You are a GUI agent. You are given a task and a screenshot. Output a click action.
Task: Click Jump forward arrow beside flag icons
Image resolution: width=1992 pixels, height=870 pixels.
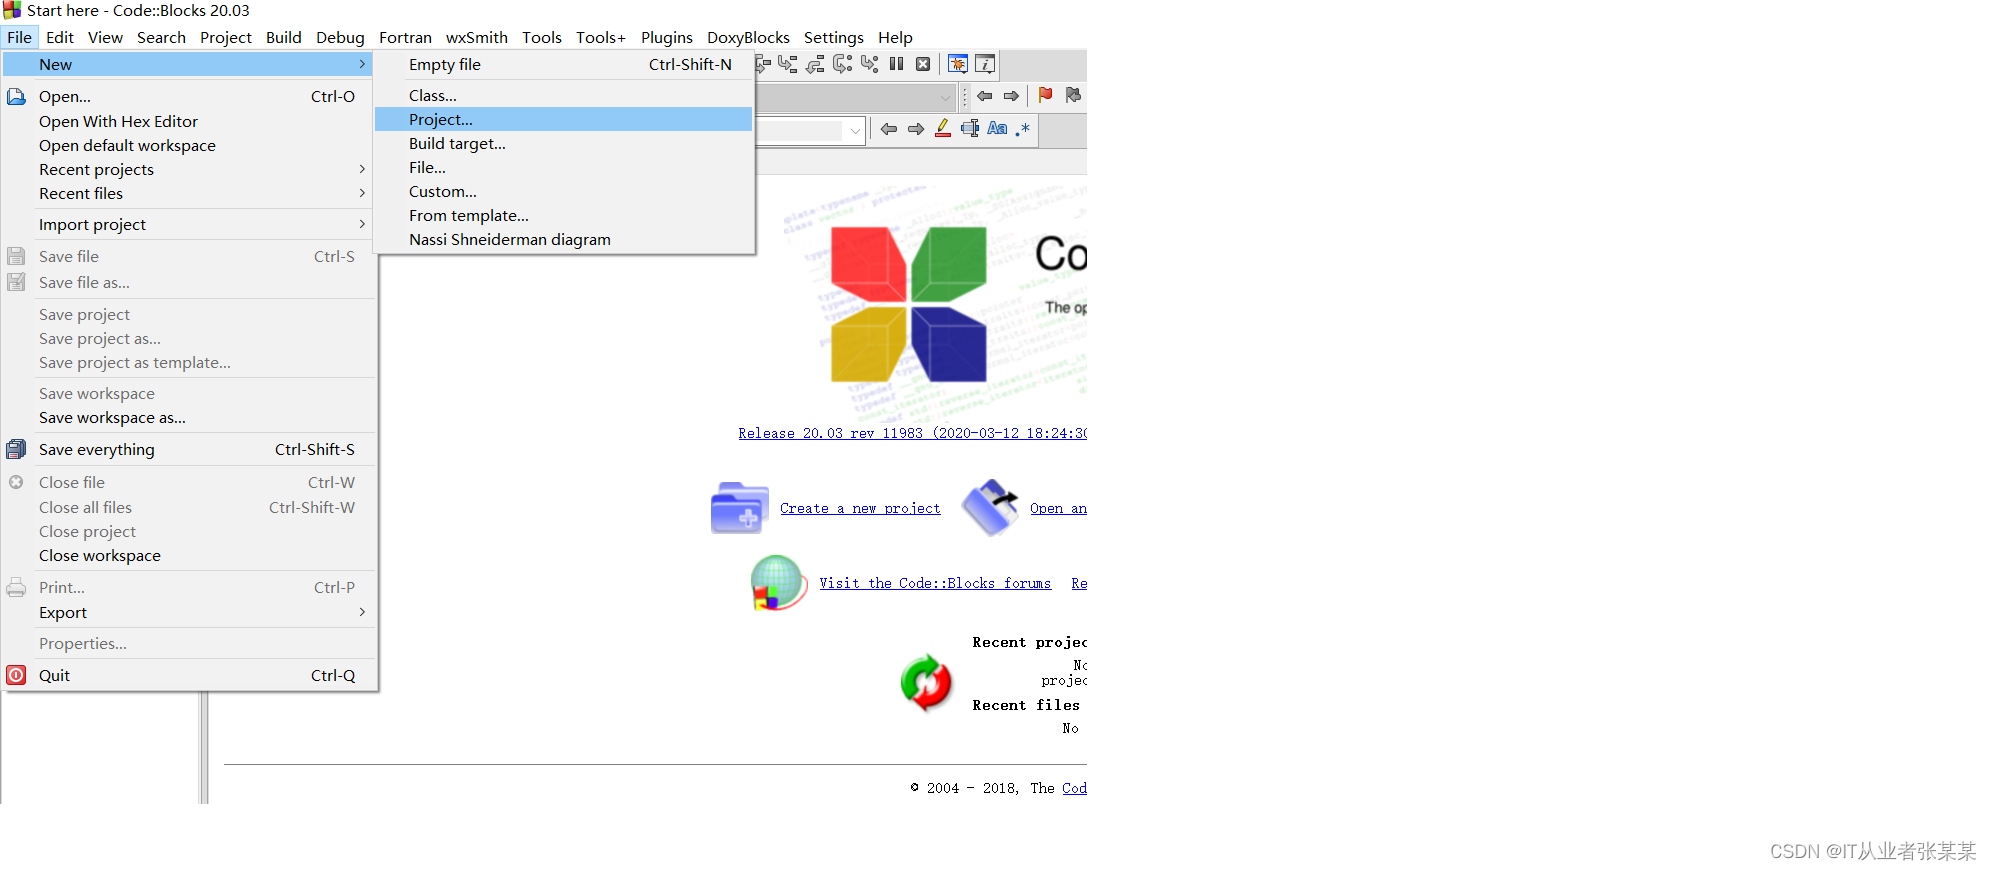tap(1011, 96)
